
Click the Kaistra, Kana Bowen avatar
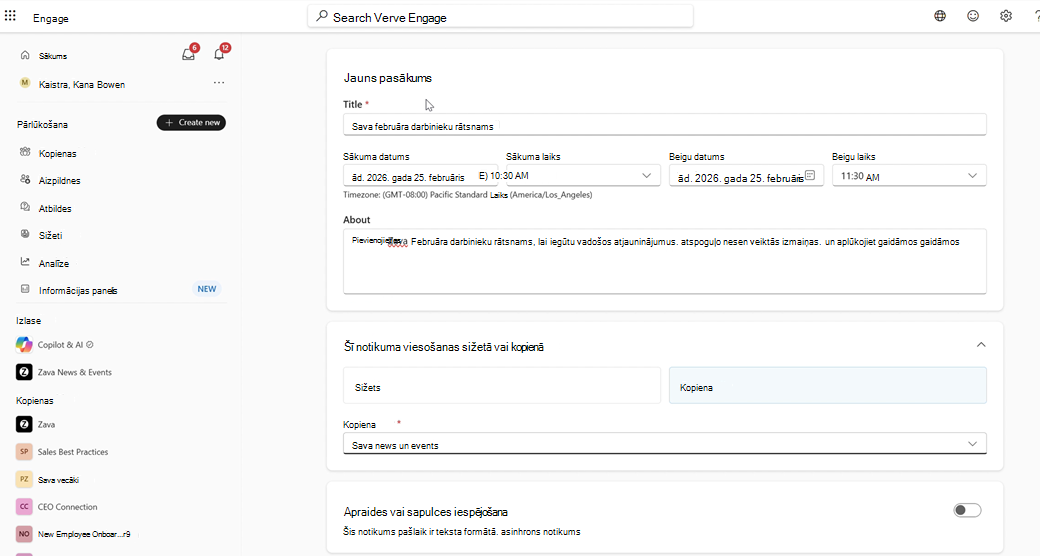pyautogui.click(x=25, y=83)
